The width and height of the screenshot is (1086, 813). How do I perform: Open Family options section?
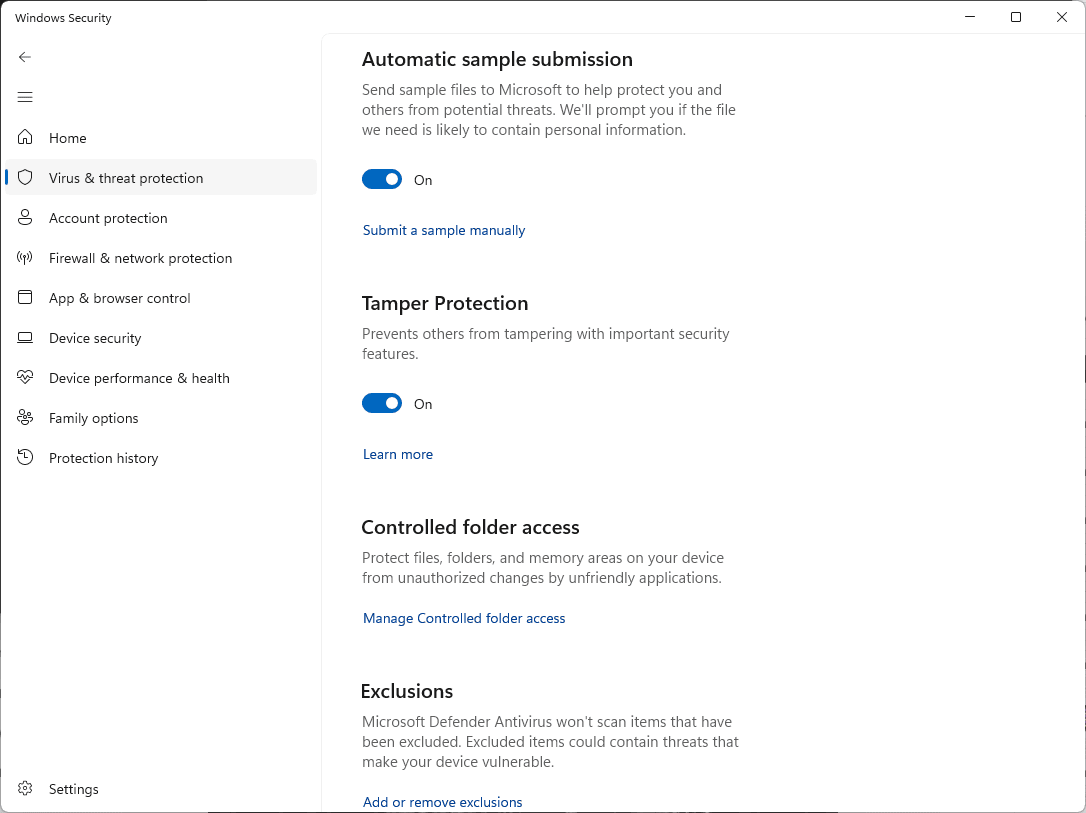[x=161, y=418]
